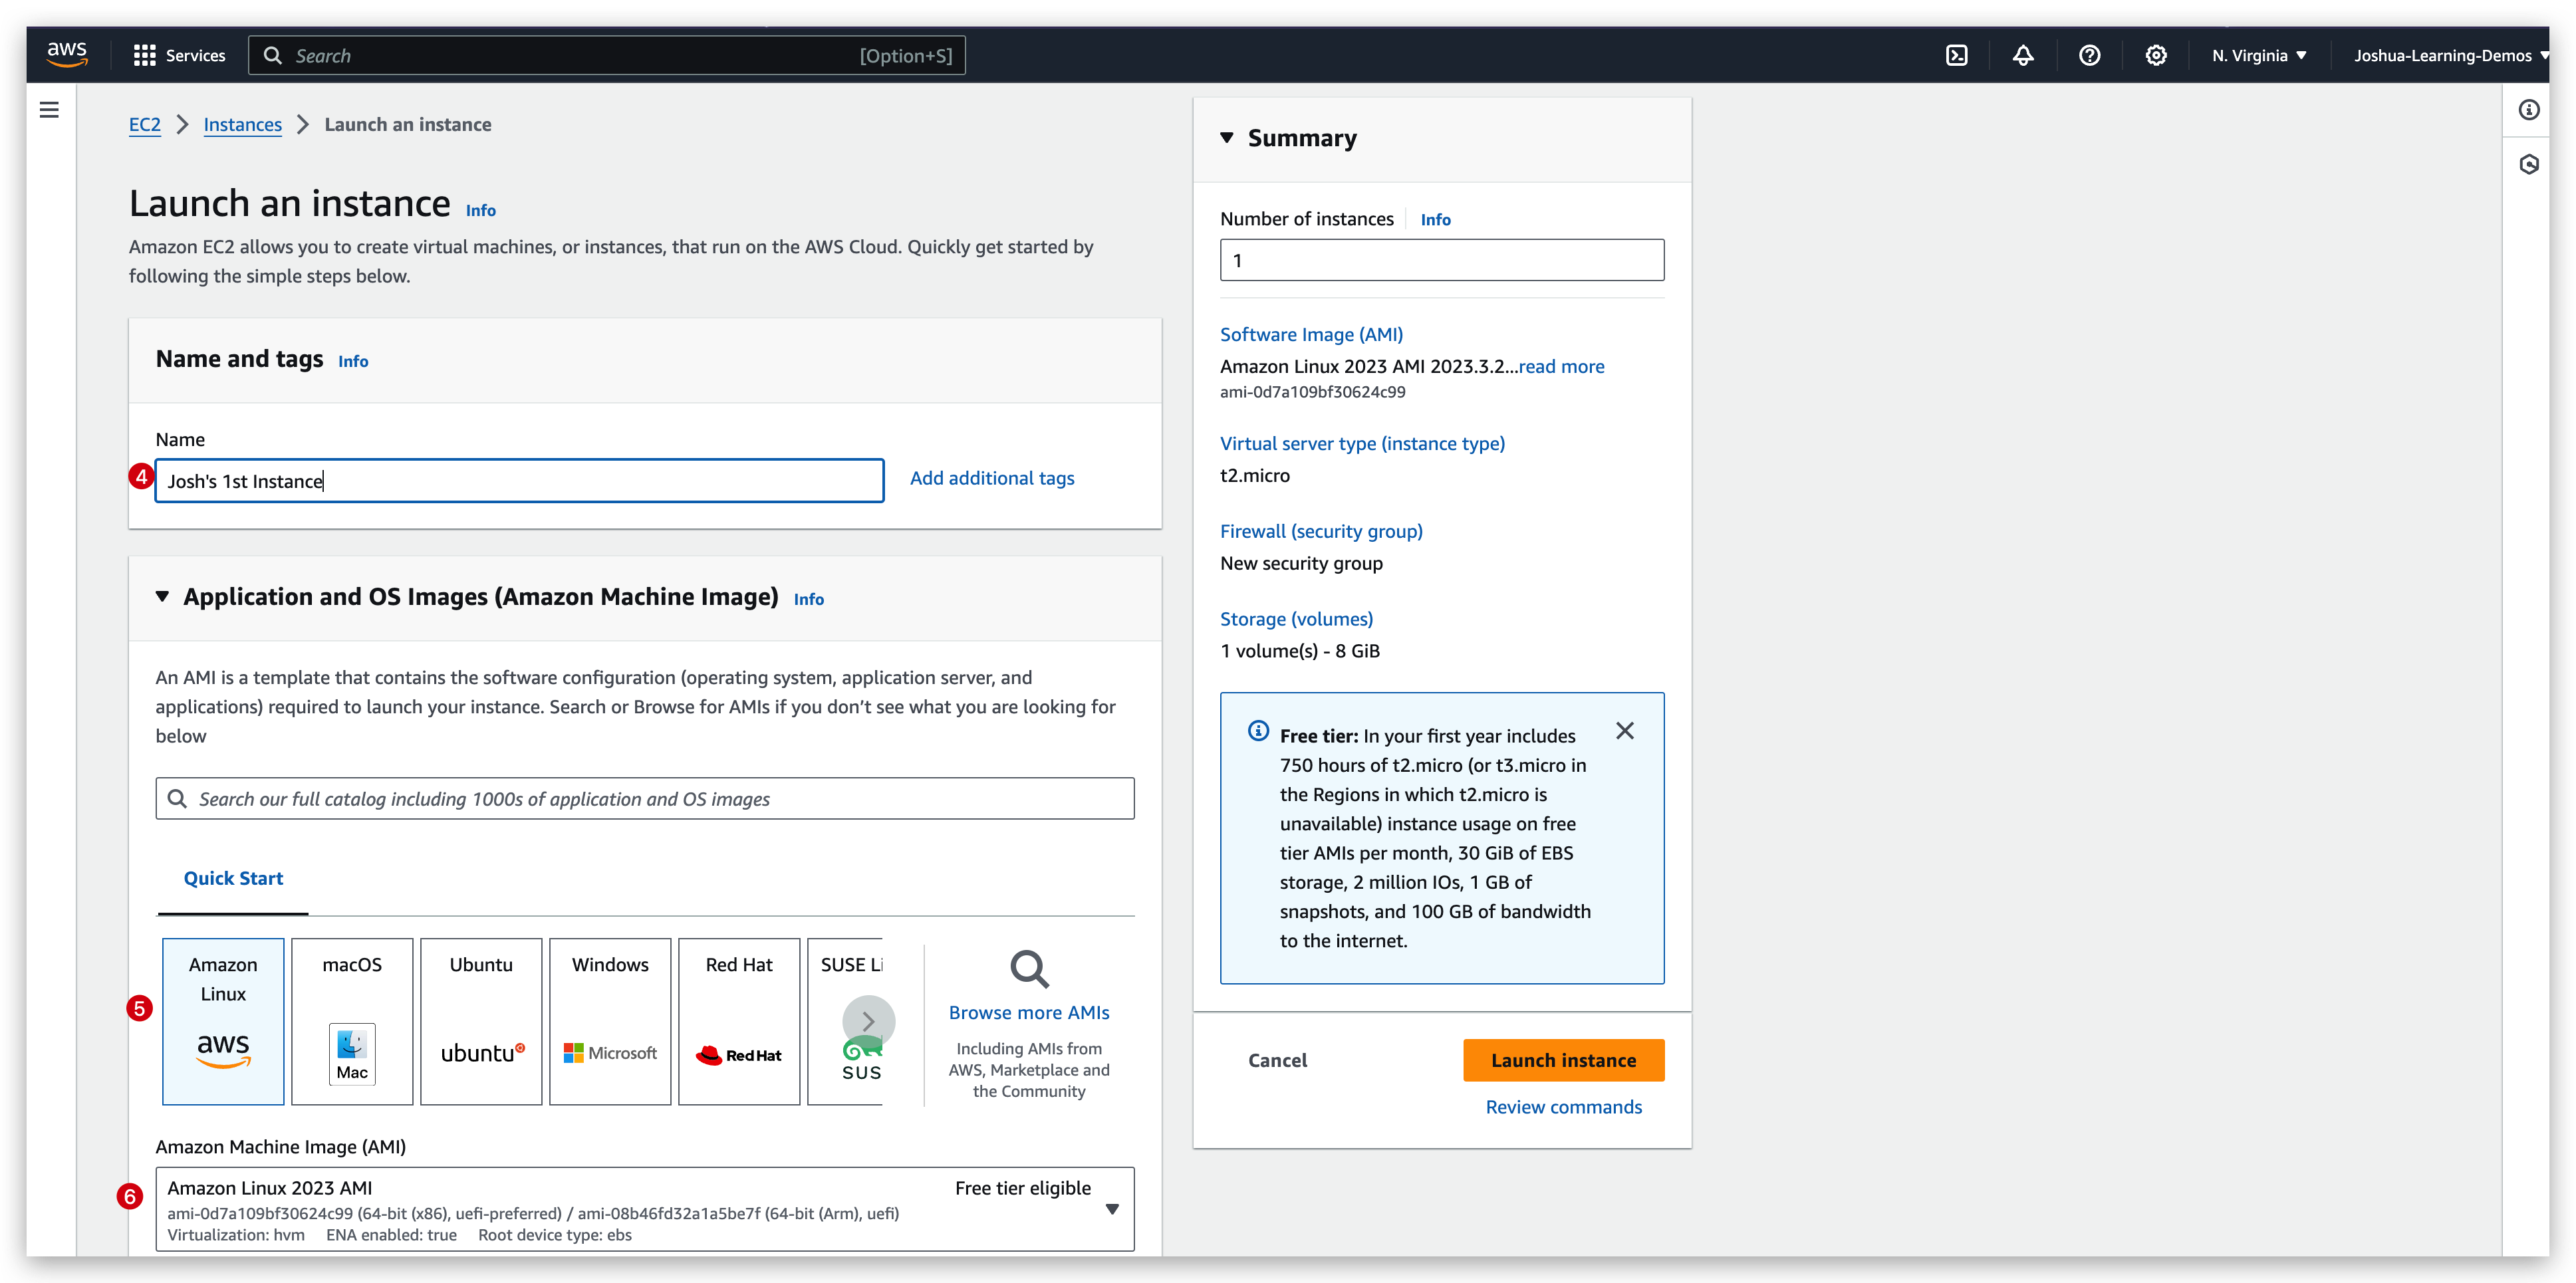This screenshot has height=1283, width=2576.
Task: View notifications via the bell icon
Action: click(2023, 55)
